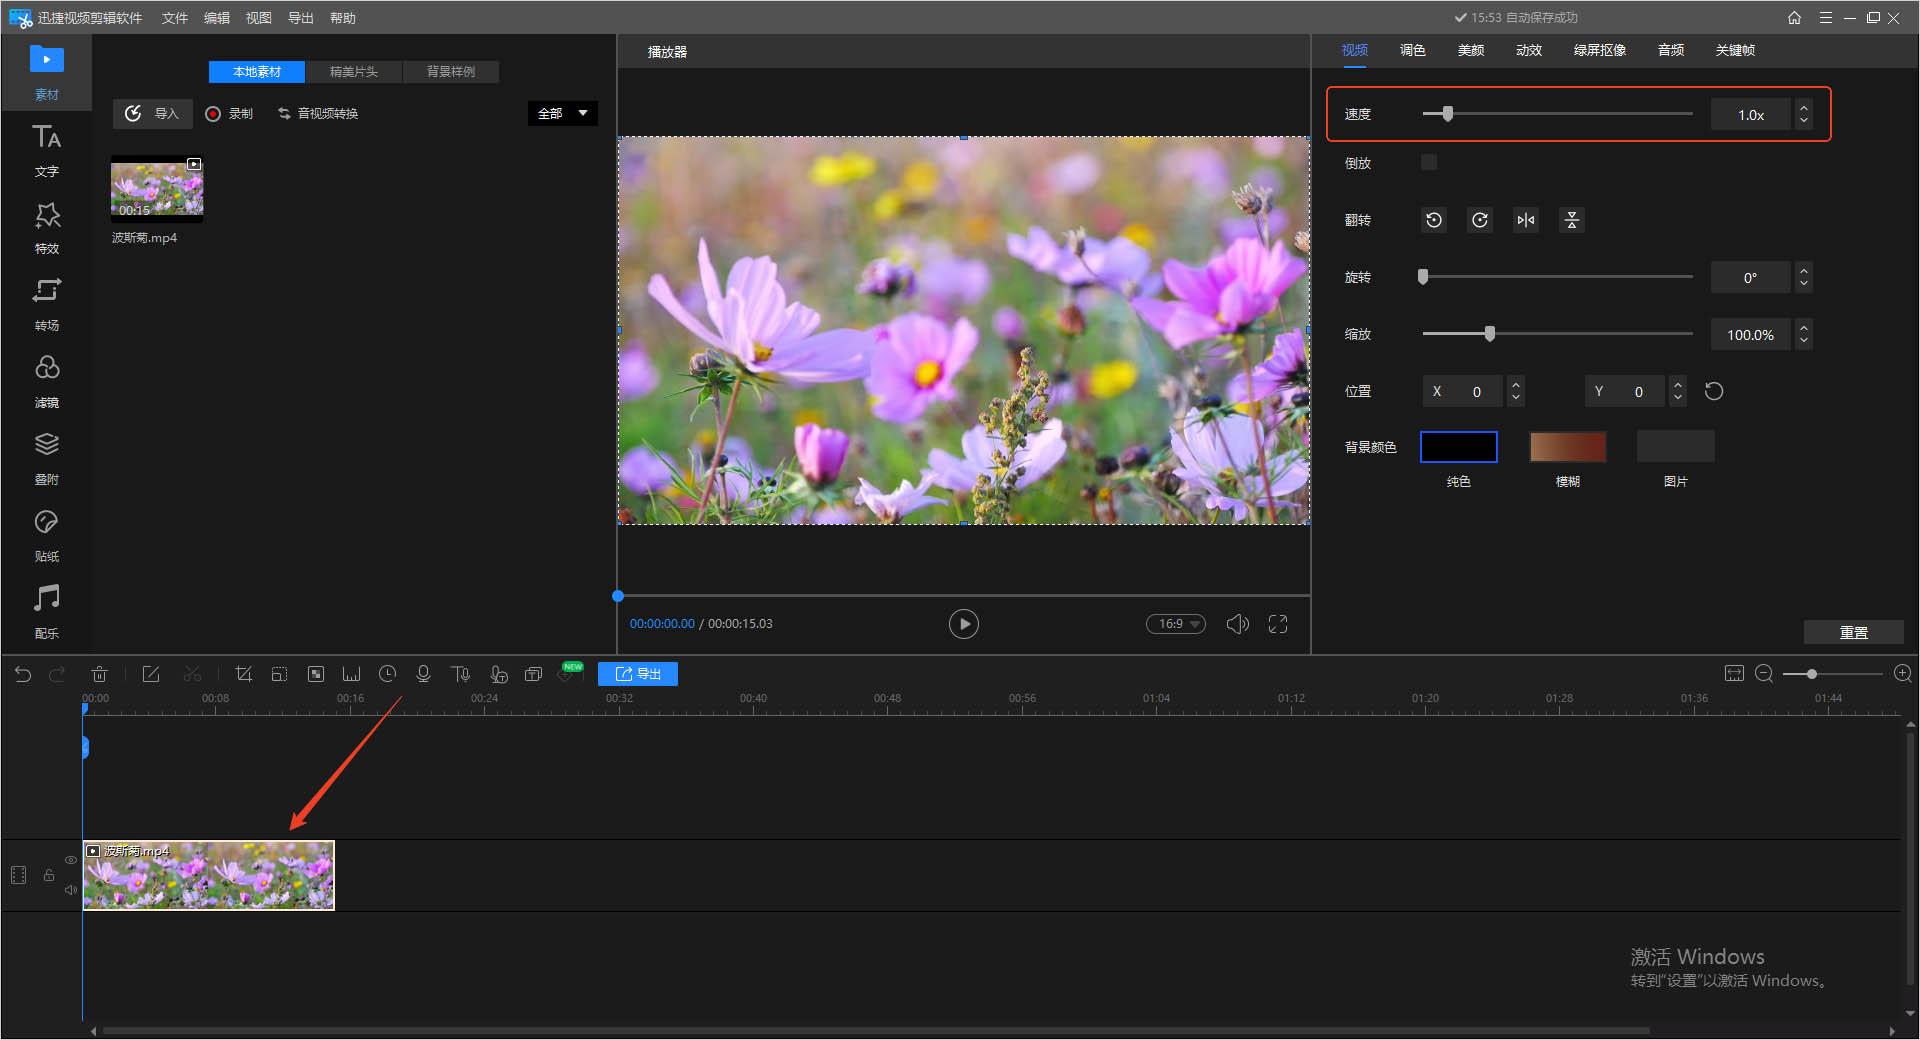This screenshot has height=1040, width=1920.
Task: Rotate video clockwise in 翻转 row
Action: pyautogui.click(x=1480, y=220)
